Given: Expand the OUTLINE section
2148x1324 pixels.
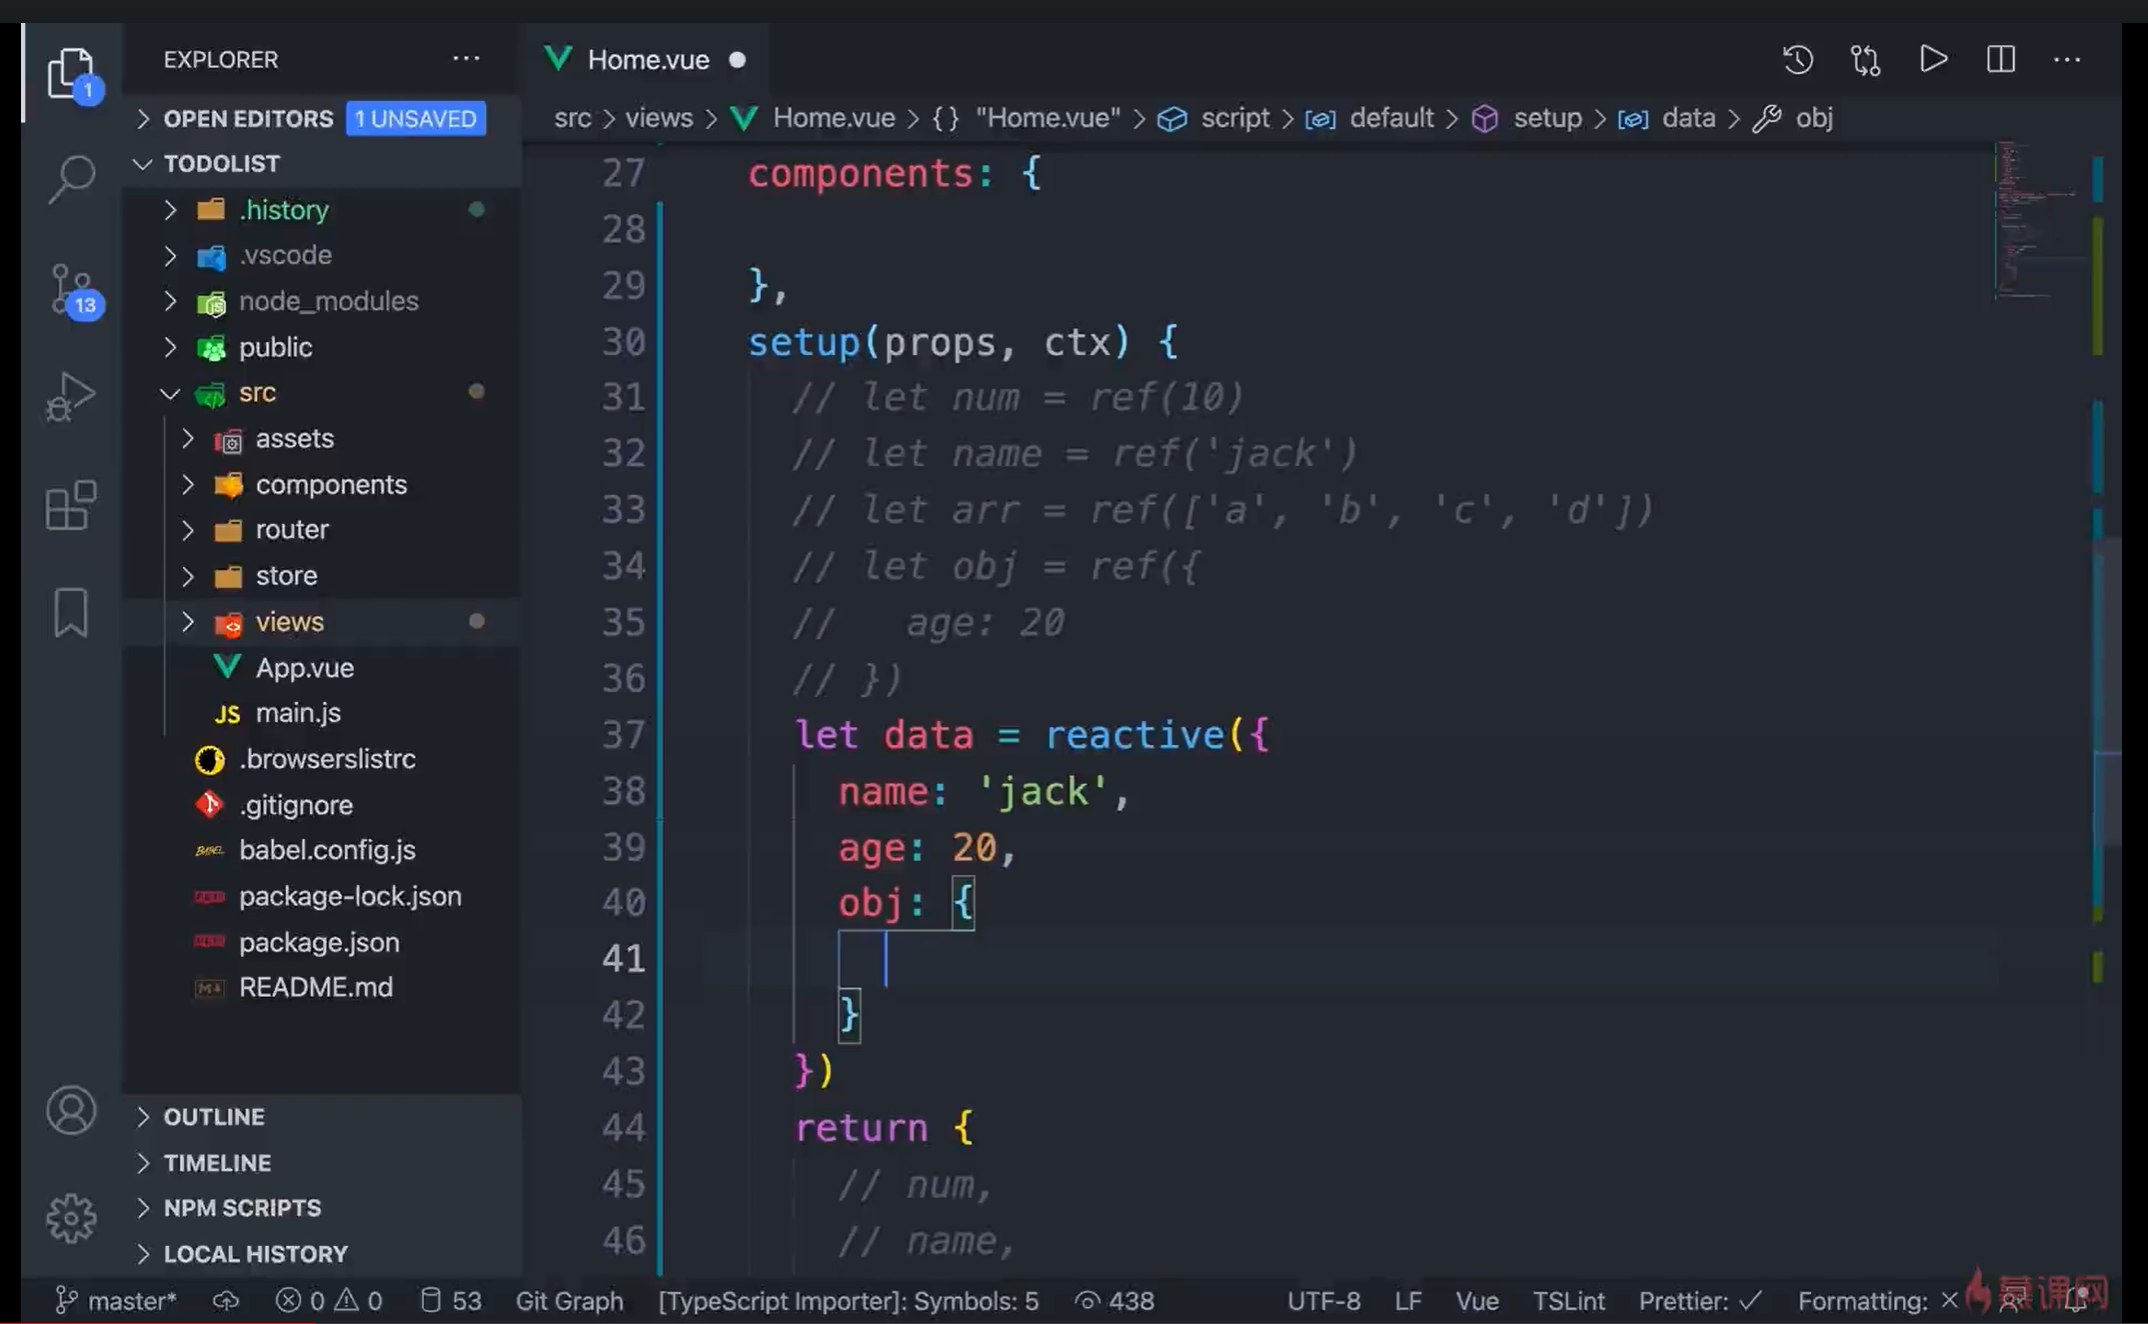Looking at the screenshot, I should [x=214, y=1117].
